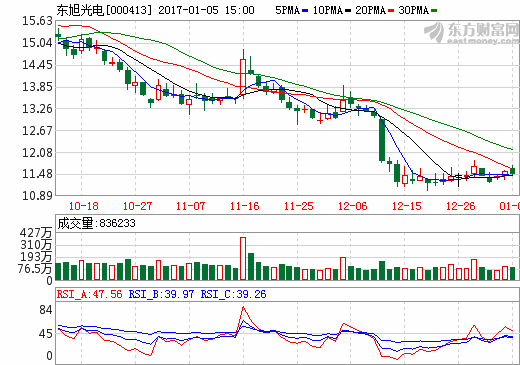
Task: Click the 10.89 price axis label
Action: click(x=37, y=195)
